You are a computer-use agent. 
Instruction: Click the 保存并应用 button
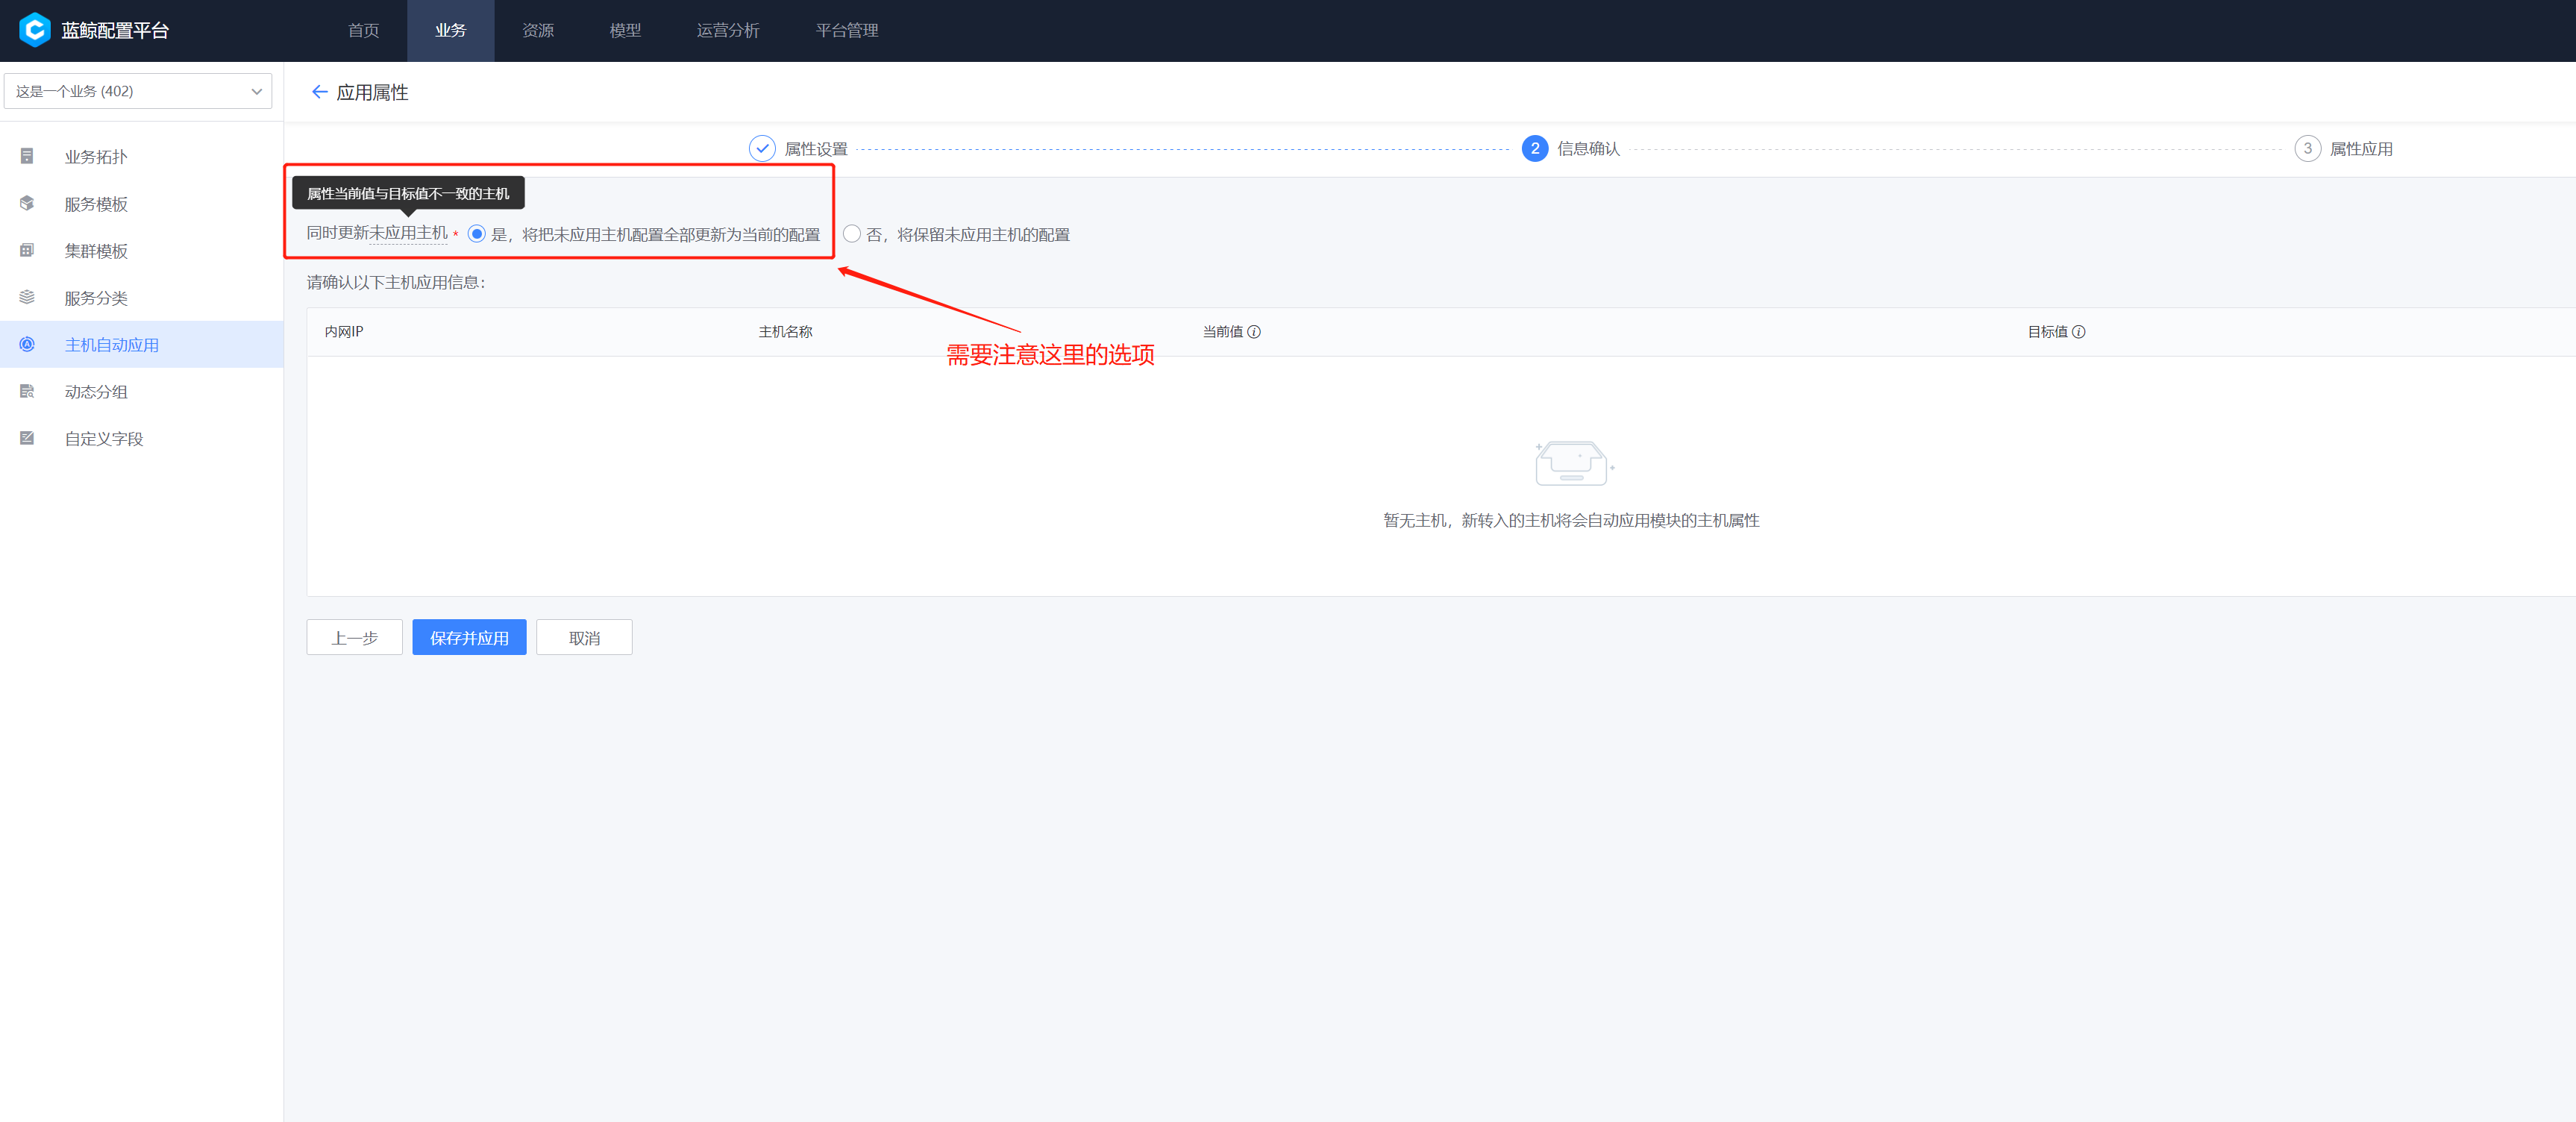pyautogui.click(x=469, y=638)
